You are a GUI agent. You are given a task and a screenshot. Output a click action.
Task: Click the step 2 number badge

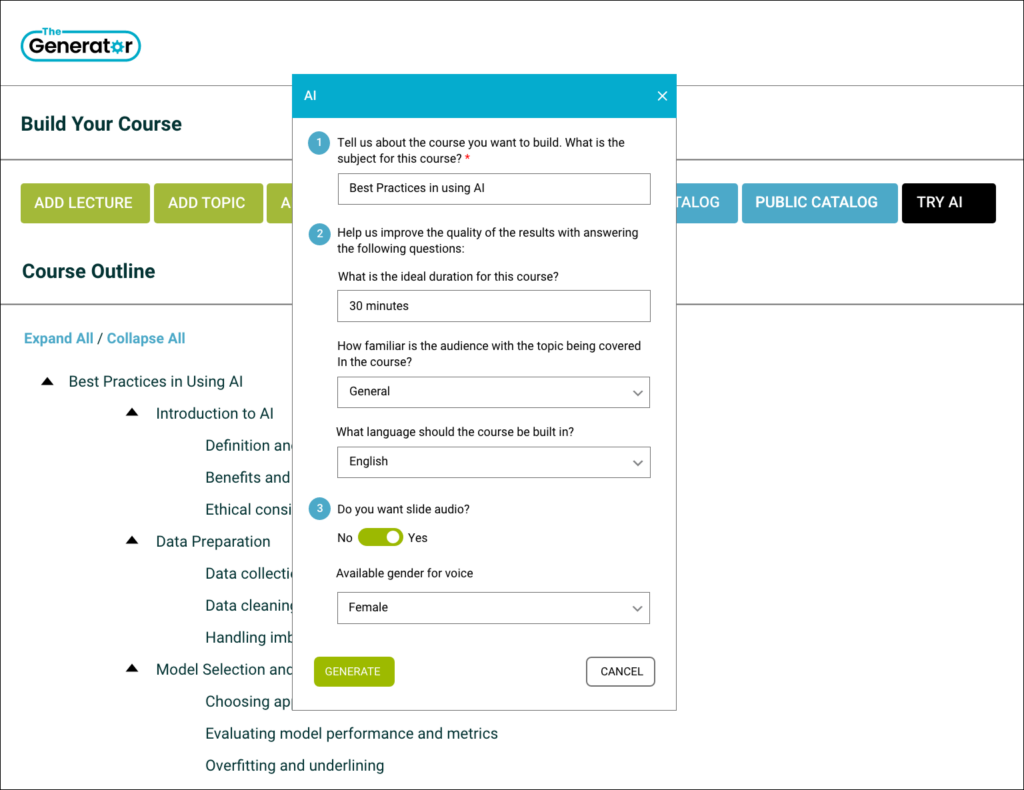(x=319, y=233)
